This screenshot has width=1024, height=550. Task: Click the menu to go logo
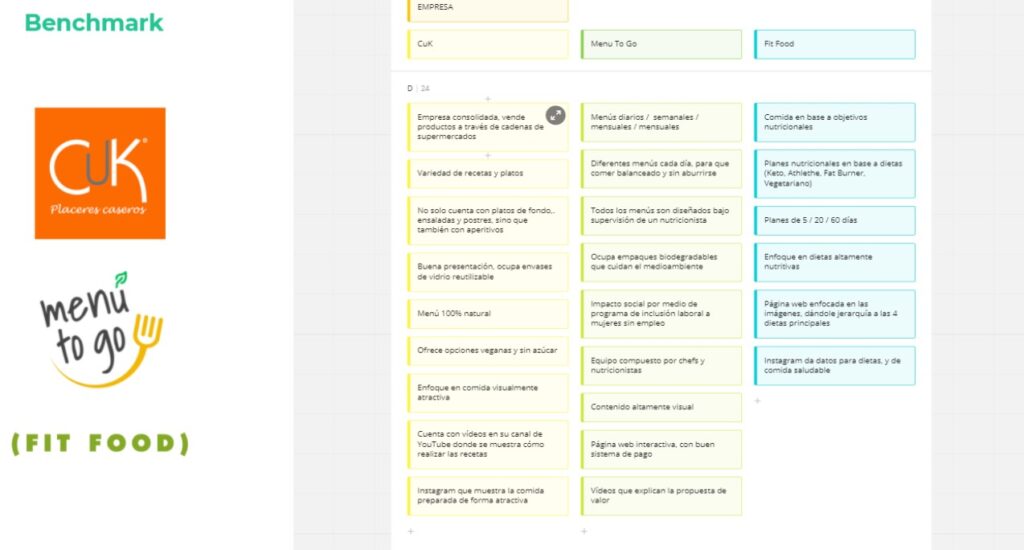[101, 329]
